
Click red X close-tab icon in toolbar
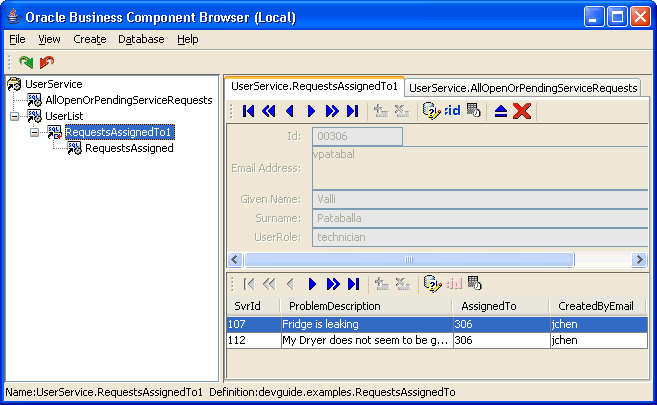pyautogui.click(x=522, y=111)
